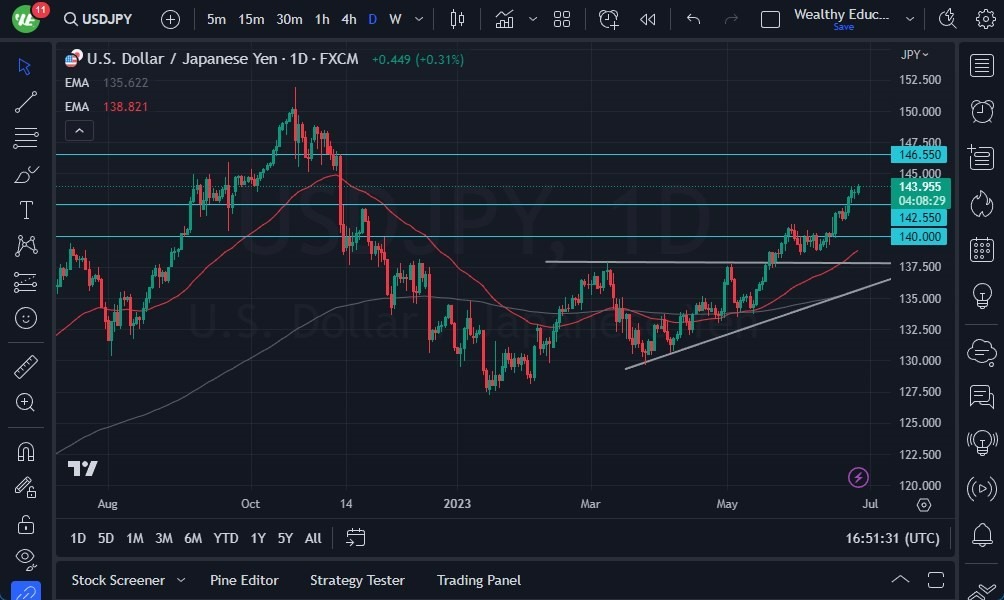This screenshot has width=1004, height=600.
Task: Collapse the chart legend arrow
Action: (x=79, y=130)
